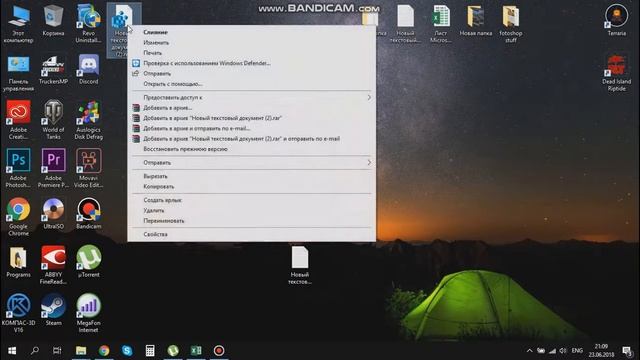Open the Этот компьютер desktop icon
This screenshot has height=360, width=640.
[x=18, y=24]
